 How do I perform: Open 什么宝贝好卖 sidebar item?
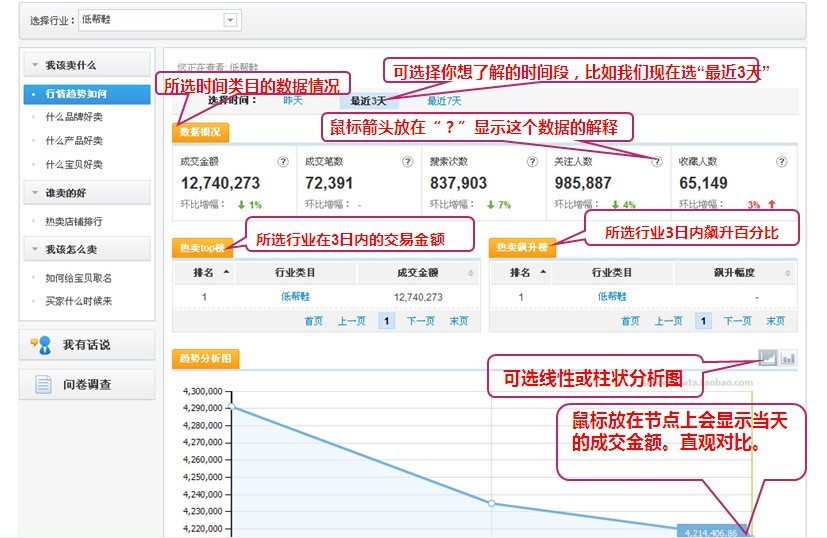point(74,165)
